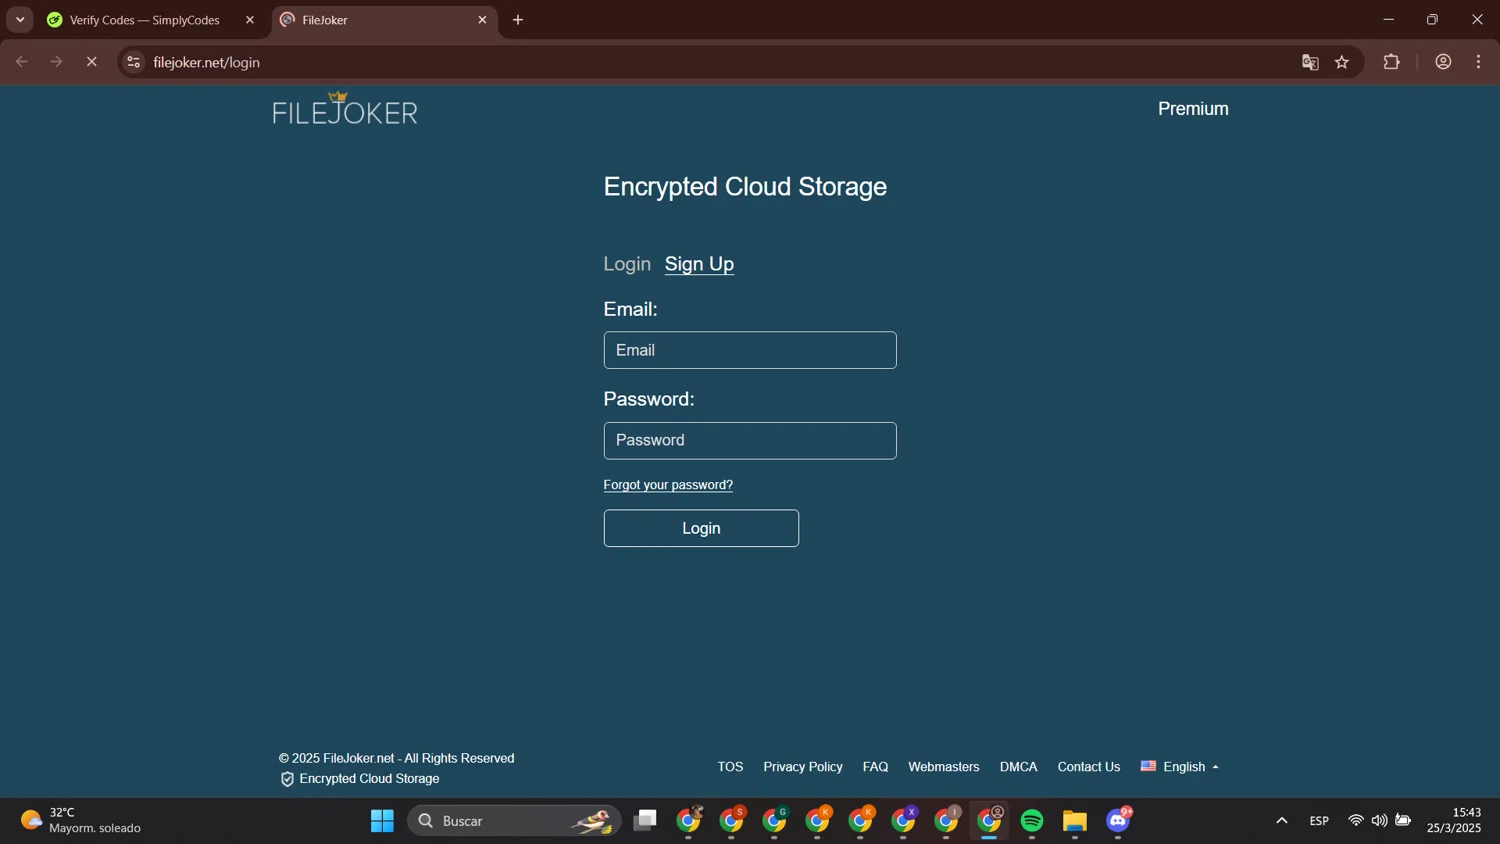Click the shield icon beside Encrypted Cloud Storage
The height and width of the screenshot is (844, 1500).
287,779
